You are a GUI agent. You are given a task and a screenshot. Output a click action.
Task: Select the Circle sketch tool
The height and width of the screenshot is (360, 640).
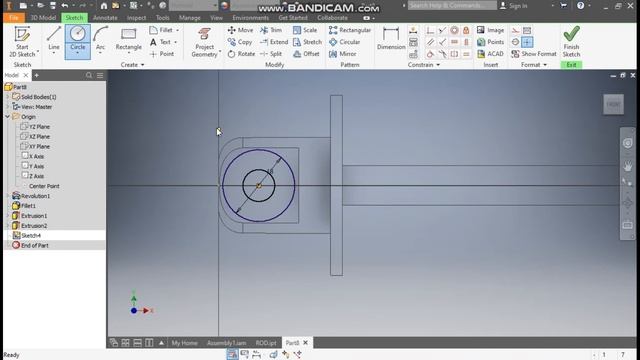coord(78,39)
